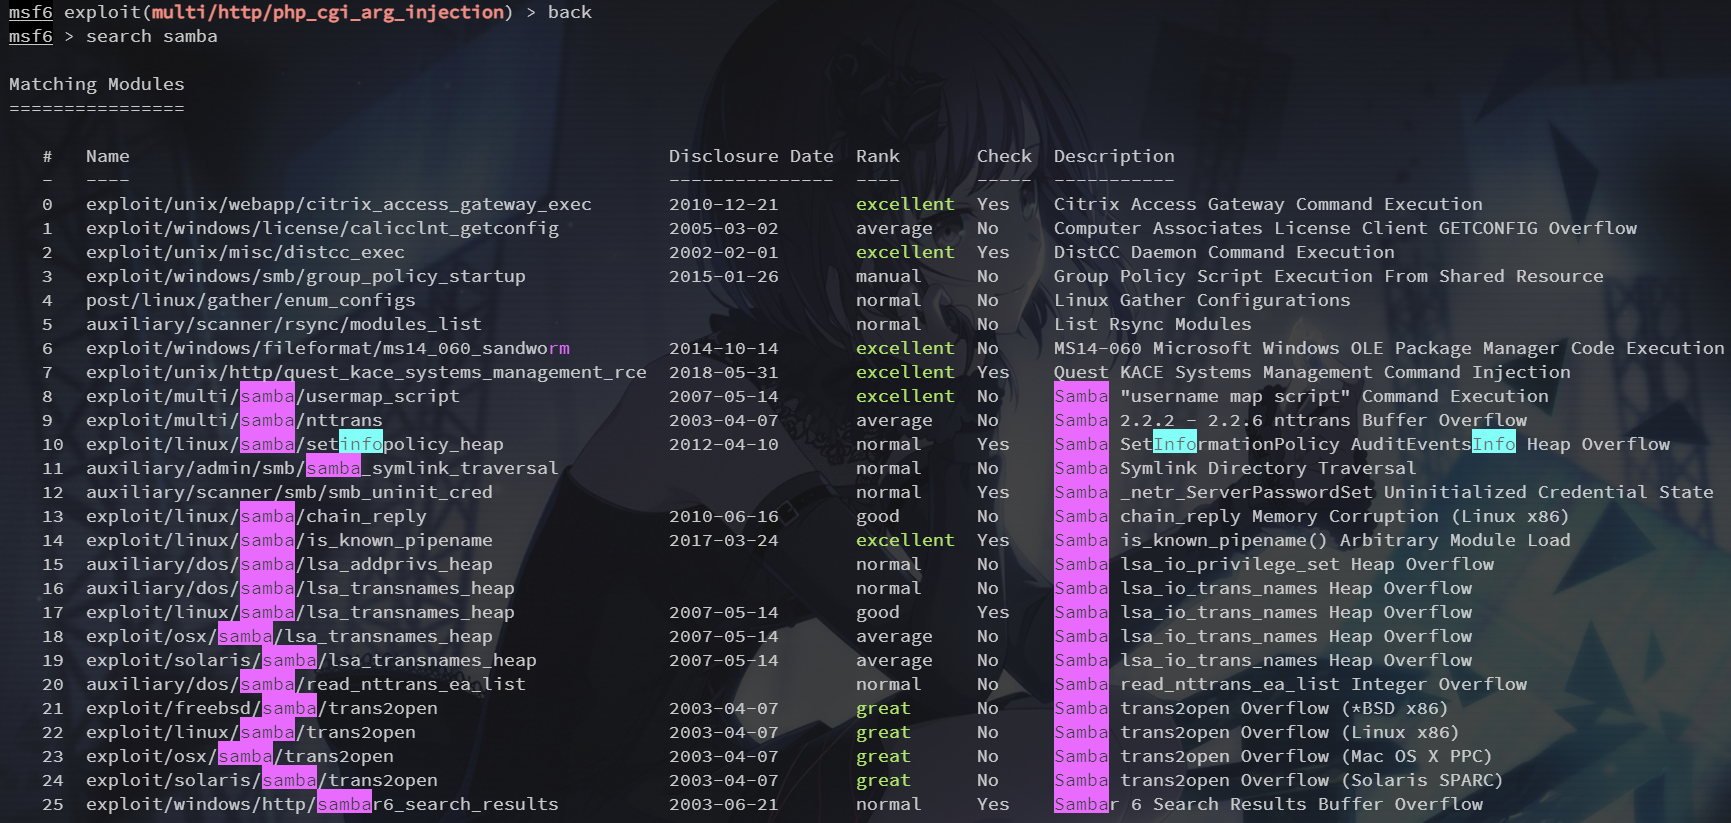This screenshot has height=823, width=1731.
Task: Click disclosure date 2012-04-10
Action: click(x=724, y=444)
